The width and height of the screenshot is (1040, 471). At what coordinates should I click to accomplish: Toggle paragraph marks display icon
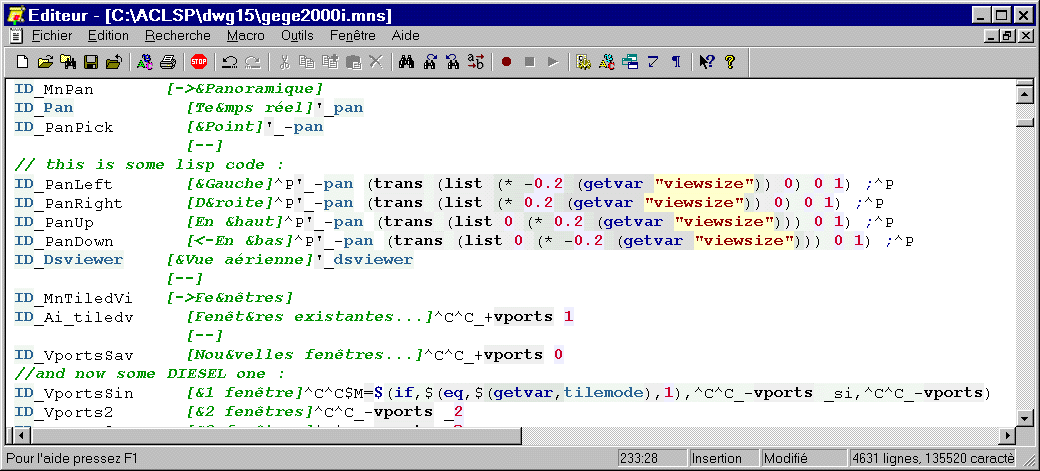point(675,62)
